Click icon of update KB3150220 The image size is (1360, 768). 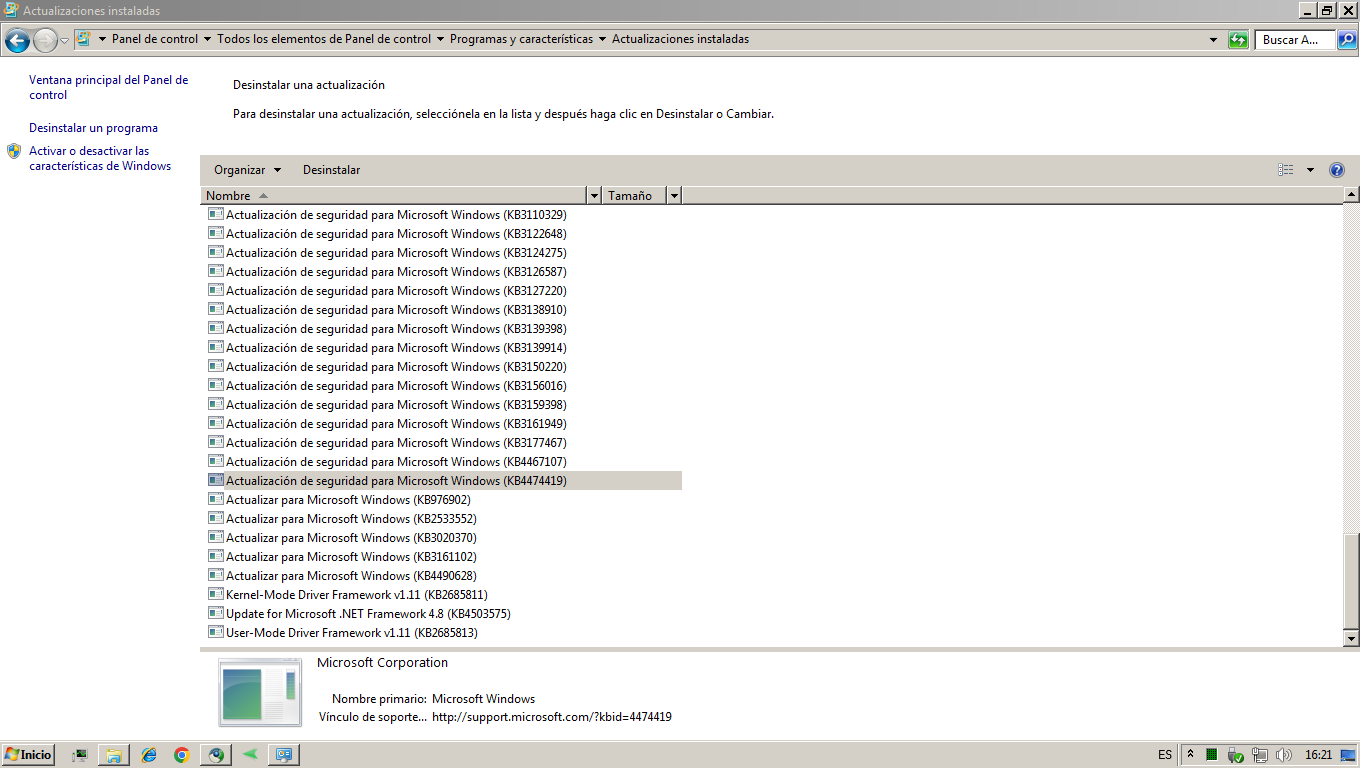215,366
